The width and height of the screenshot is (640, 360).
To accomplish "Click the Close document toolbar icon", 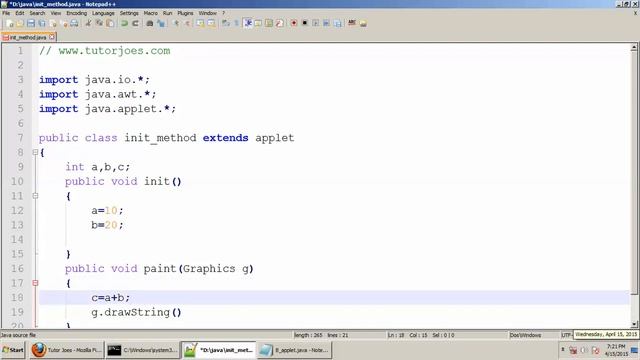I will [x=53, y=23].
